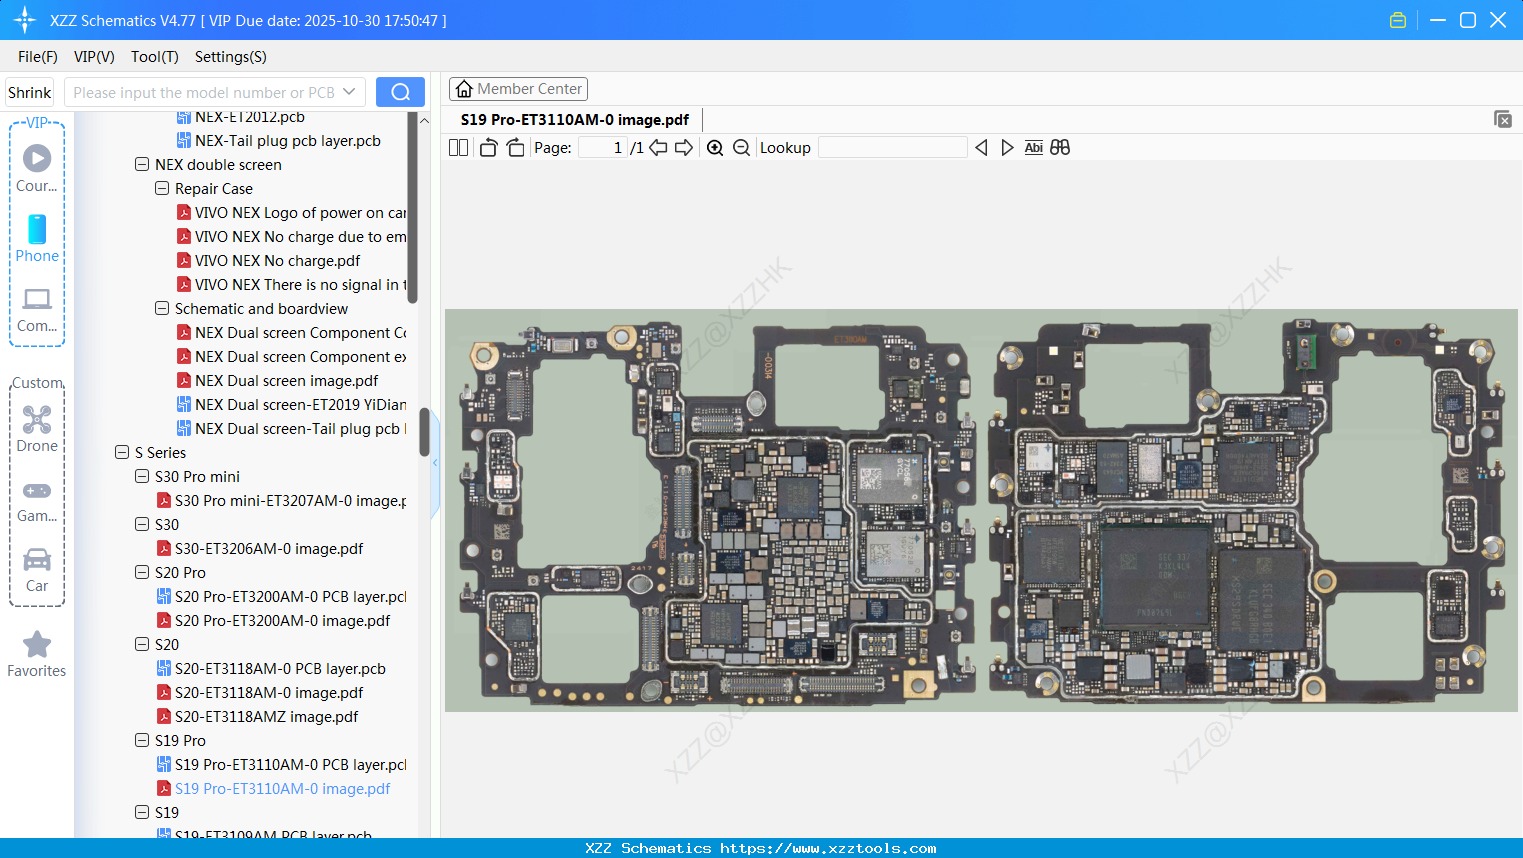Open S20 Pro-ET3200AM-0 PCB layer file
Screen dimensions: 1523x858
click(x=281, y=597)
